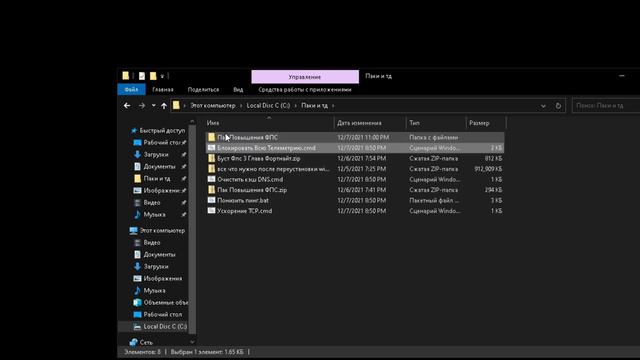Expand the chevron before Этот компьютер breadcrumb

pyautogui.click(x=184, y=106)
